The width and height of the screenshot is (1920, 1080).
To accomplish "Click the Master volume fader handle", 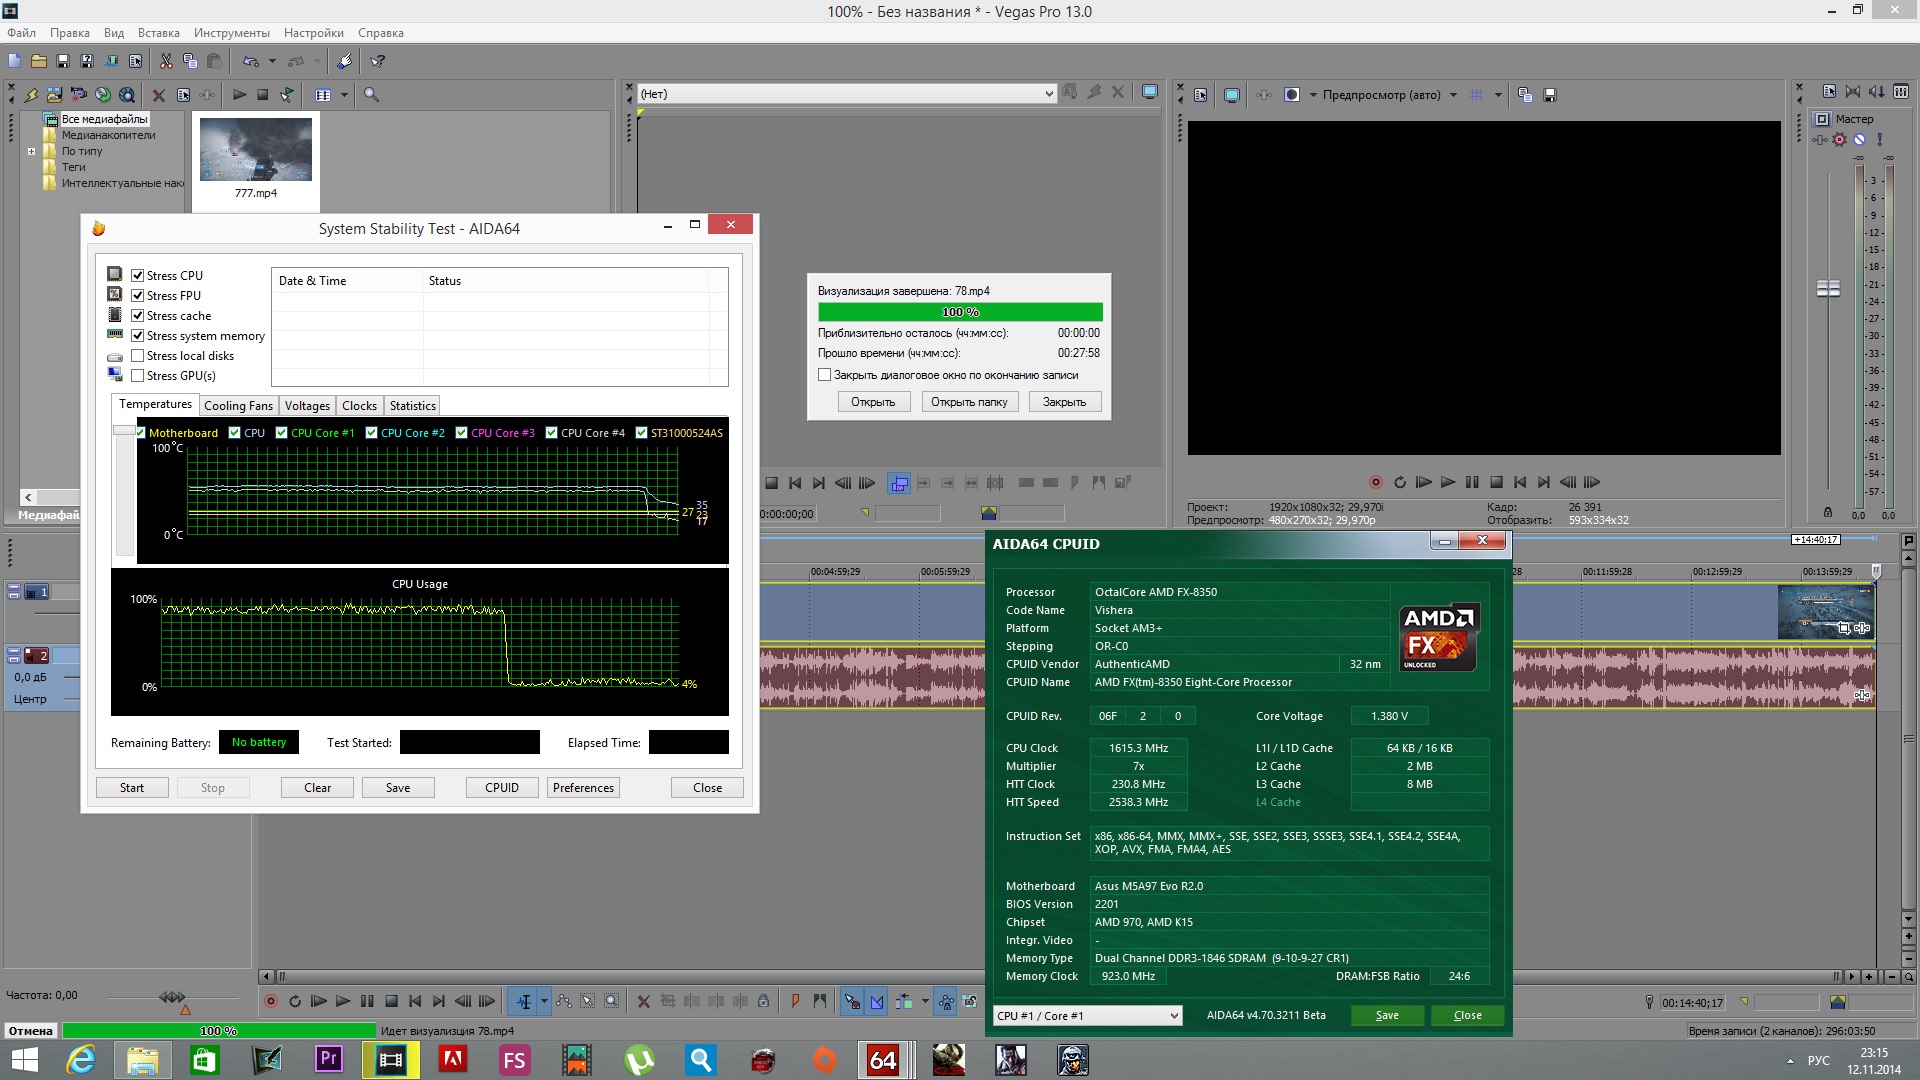I will click(1828, 288).
